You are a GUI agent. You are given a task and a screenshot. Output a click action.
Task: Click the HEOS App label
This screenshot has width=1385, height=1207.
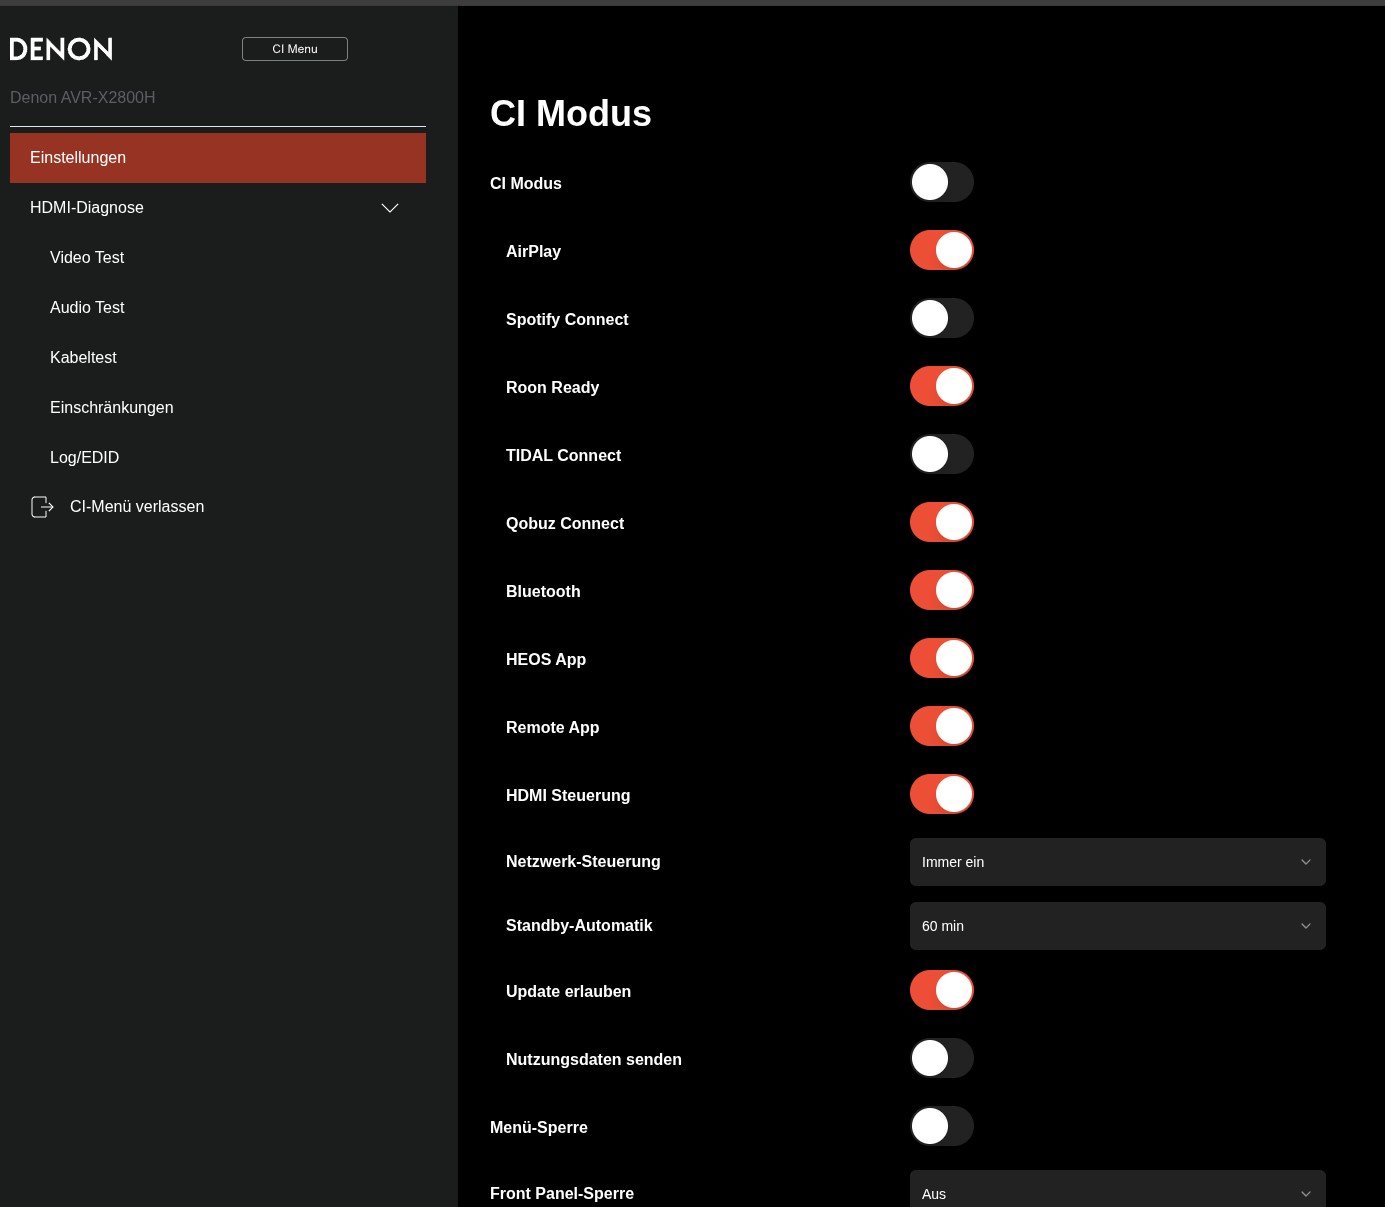546,659
